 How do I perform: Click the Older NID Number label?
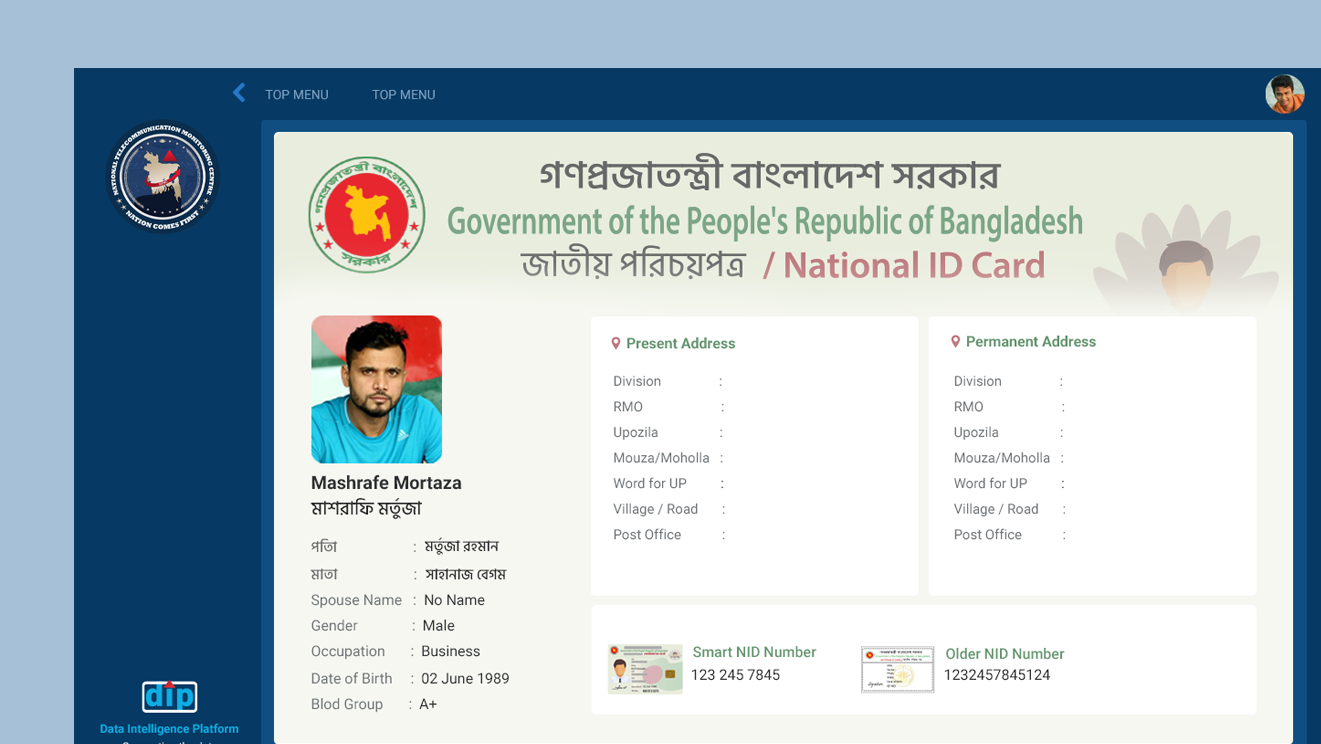(1004, 654)
